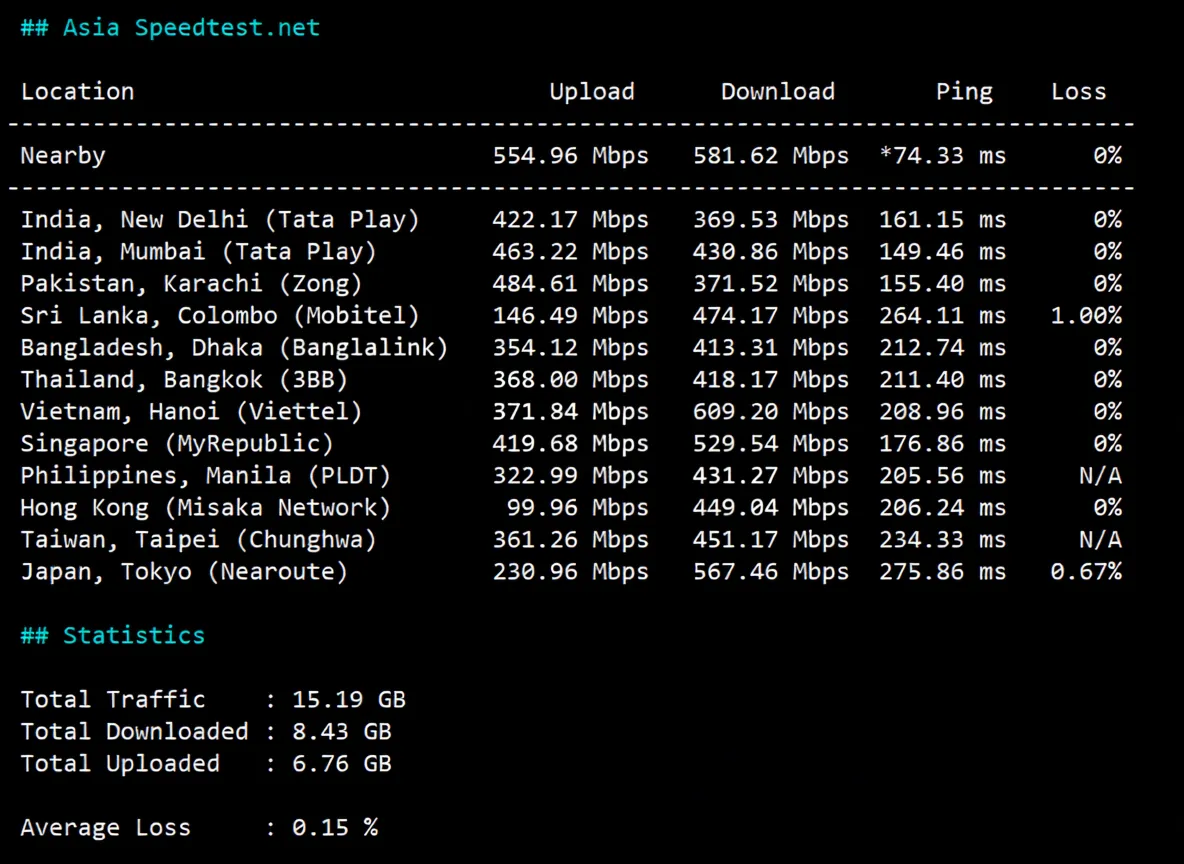Click Tokyo loss value 0.67%
The width and height of the screenshot is (1184, 864).
coord(1086,572)
